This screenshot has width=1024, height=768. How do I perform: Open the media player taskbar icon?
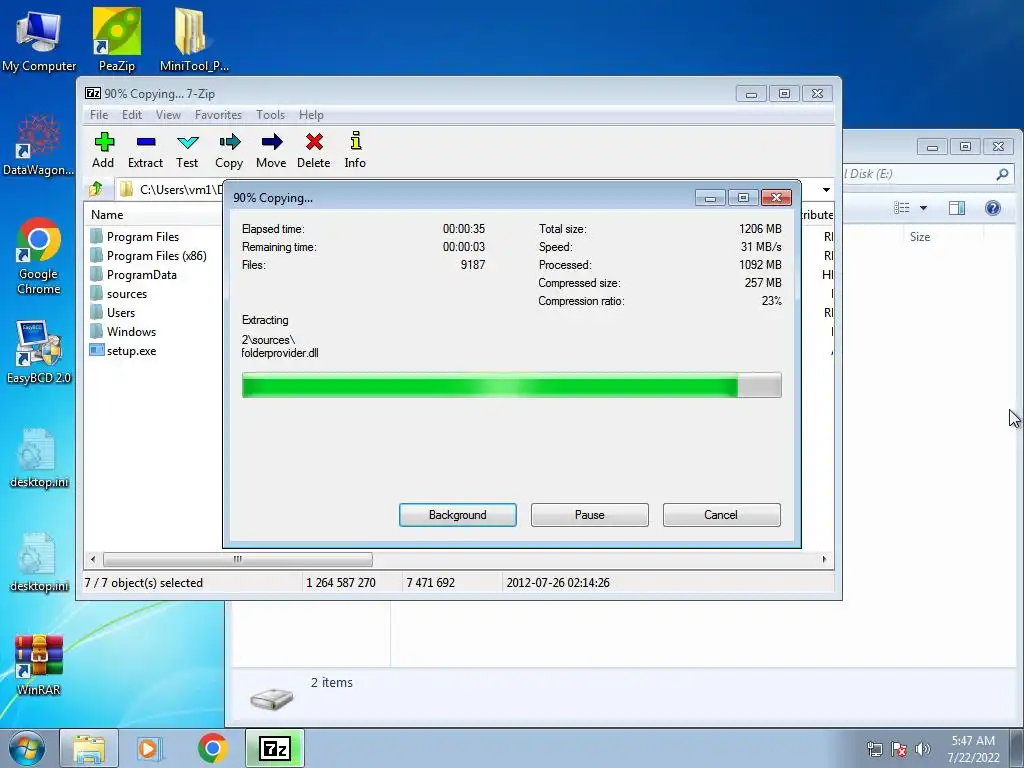pyautogui.click(x=150, y=748)
